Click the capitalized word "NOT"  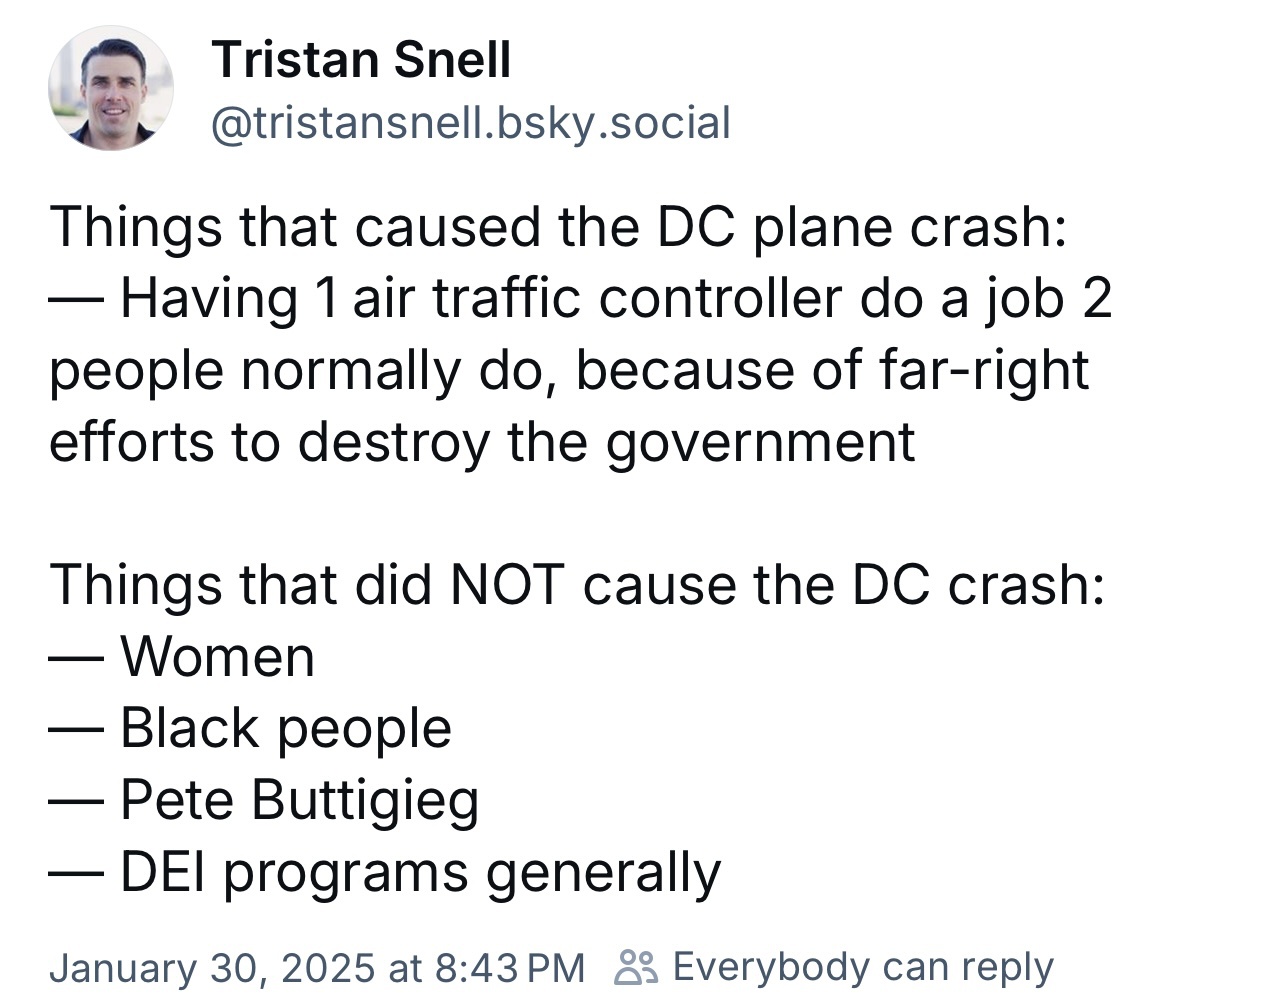(x=508, y=584)
